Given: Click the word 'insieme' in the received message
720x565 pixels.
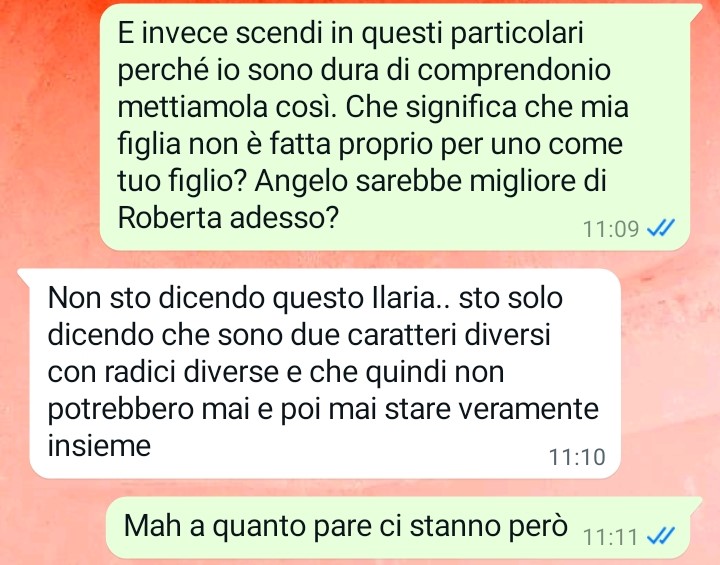Looking at the screenshot, I should pyautogui.click(x=99, y=446).
